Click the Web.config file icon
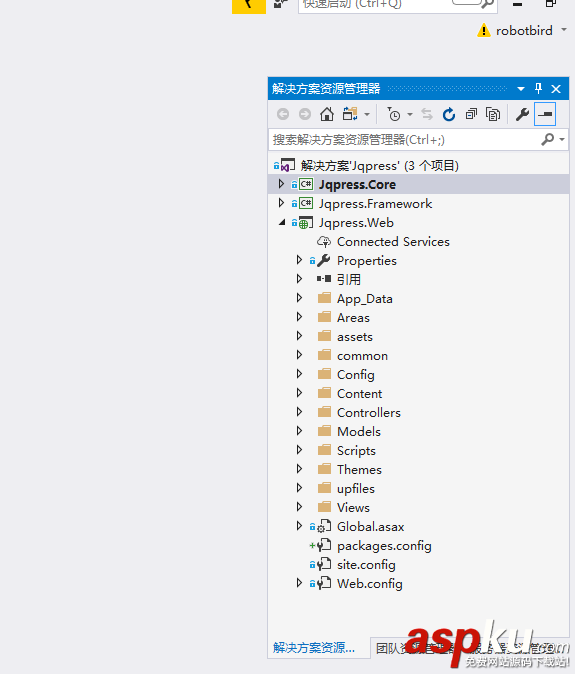The height and width of the screenshot is (674, 575). [324, 584]
